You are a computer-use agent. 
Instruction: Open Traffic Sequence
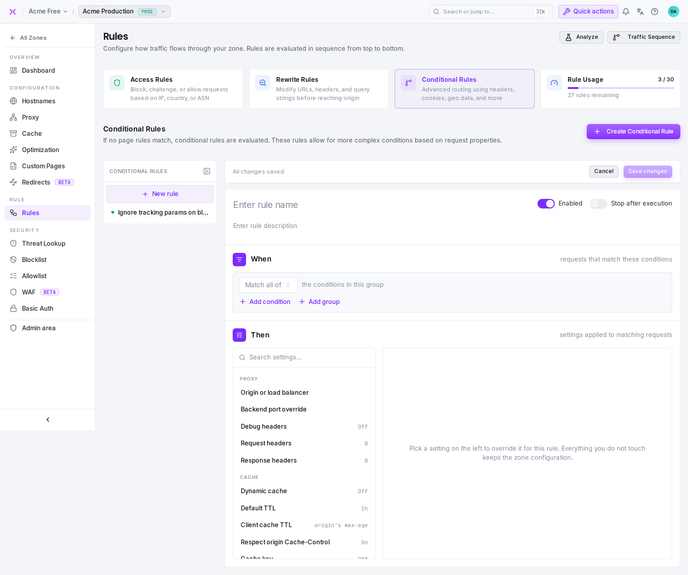tap(644, 37)
